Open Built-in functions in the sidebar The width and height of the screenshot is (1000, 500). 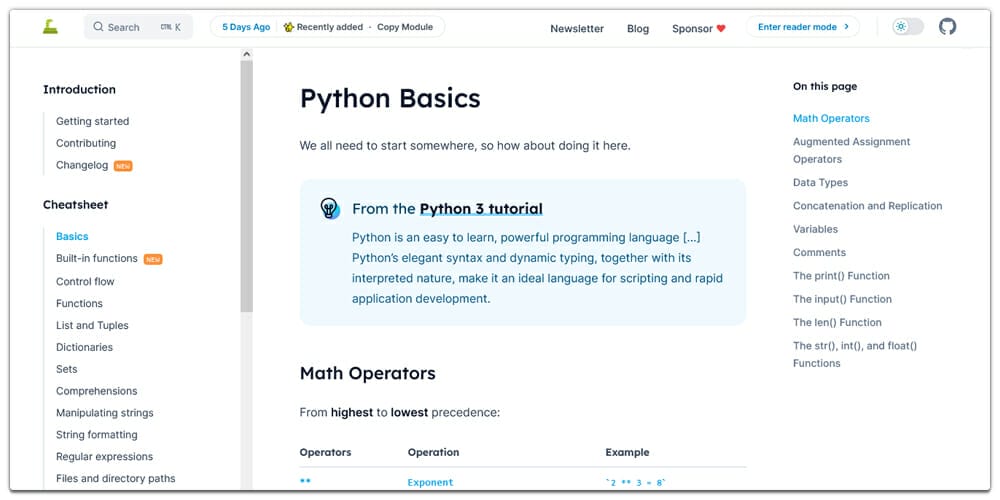tap(97, 258)
